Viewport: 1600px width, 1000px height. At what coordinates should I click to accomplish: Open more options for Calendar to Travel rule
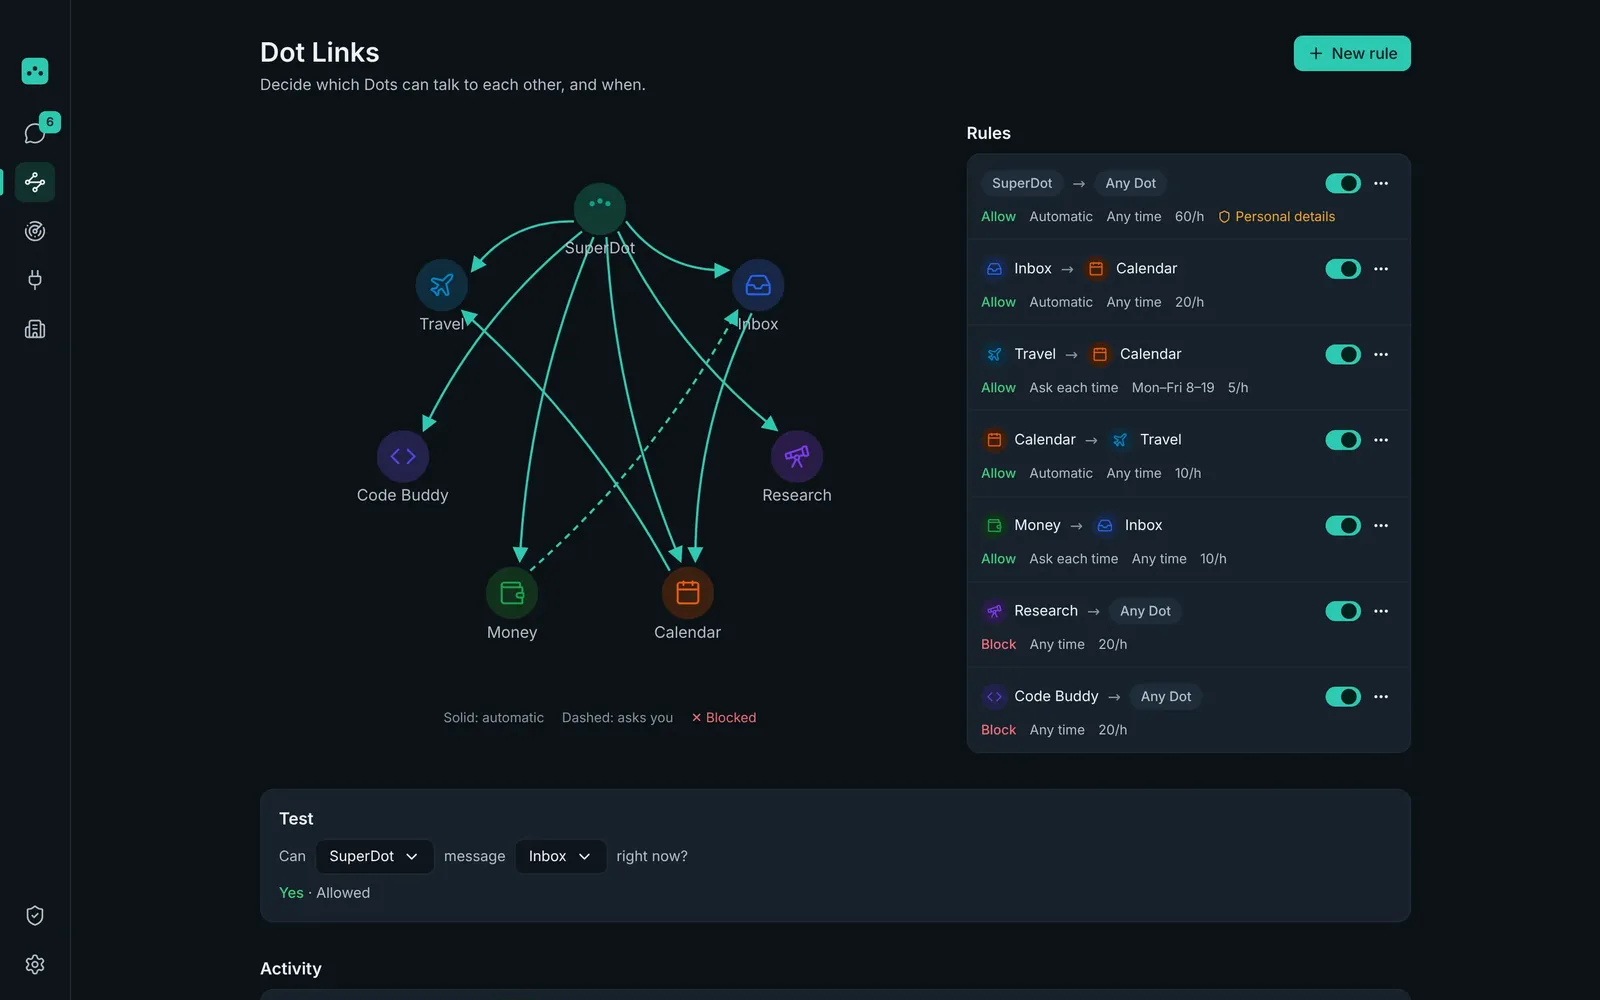[1381, 440]
